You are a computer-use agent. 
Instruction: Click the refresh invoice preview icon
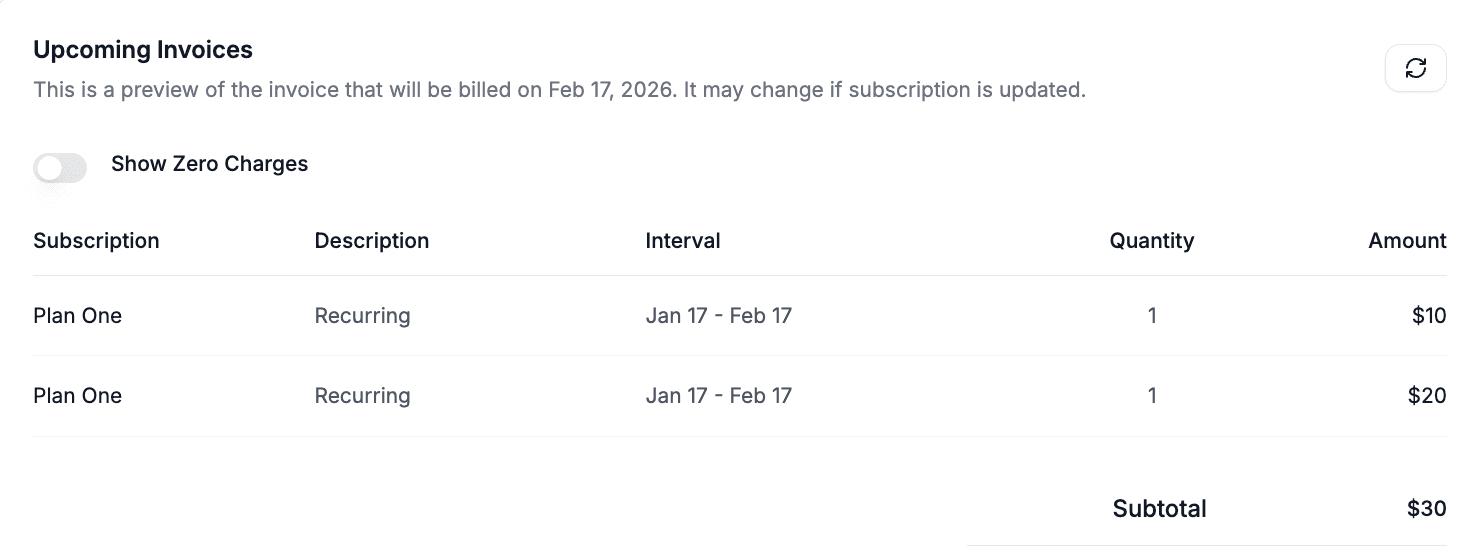pyautogui.click(x=1415, y=68)
